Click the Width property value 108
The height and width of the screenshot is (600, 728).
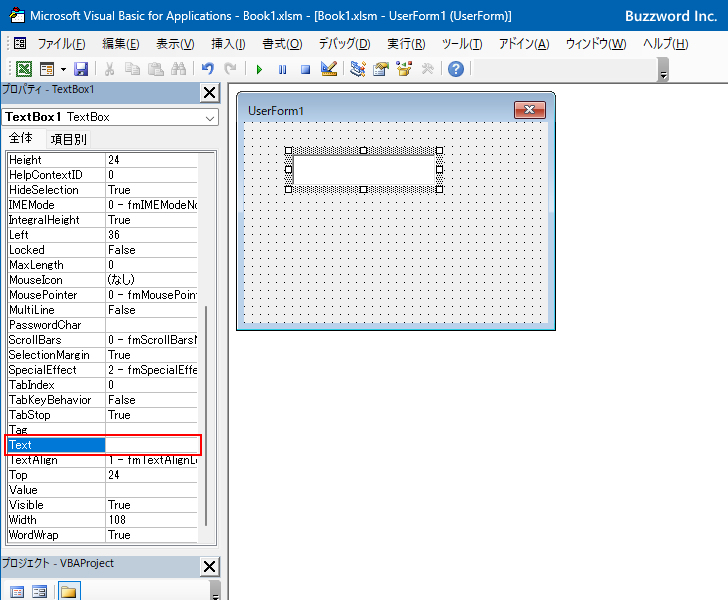pyautogui.click(x=151, y=520)
